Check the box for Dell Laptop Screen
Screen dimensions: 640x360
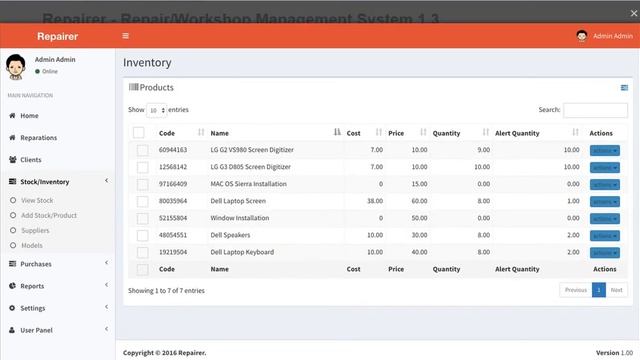[142, 201]
